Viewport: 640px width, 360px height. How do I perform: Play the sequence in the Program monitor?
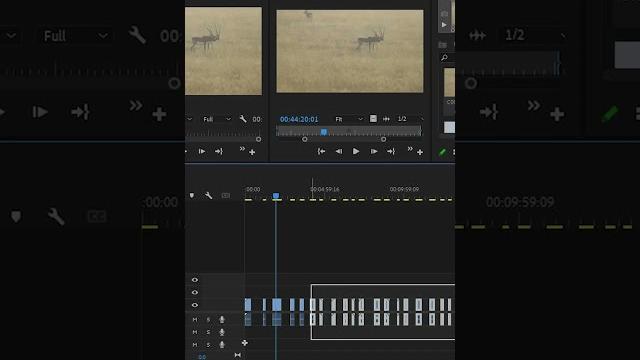tap(356, 151)
